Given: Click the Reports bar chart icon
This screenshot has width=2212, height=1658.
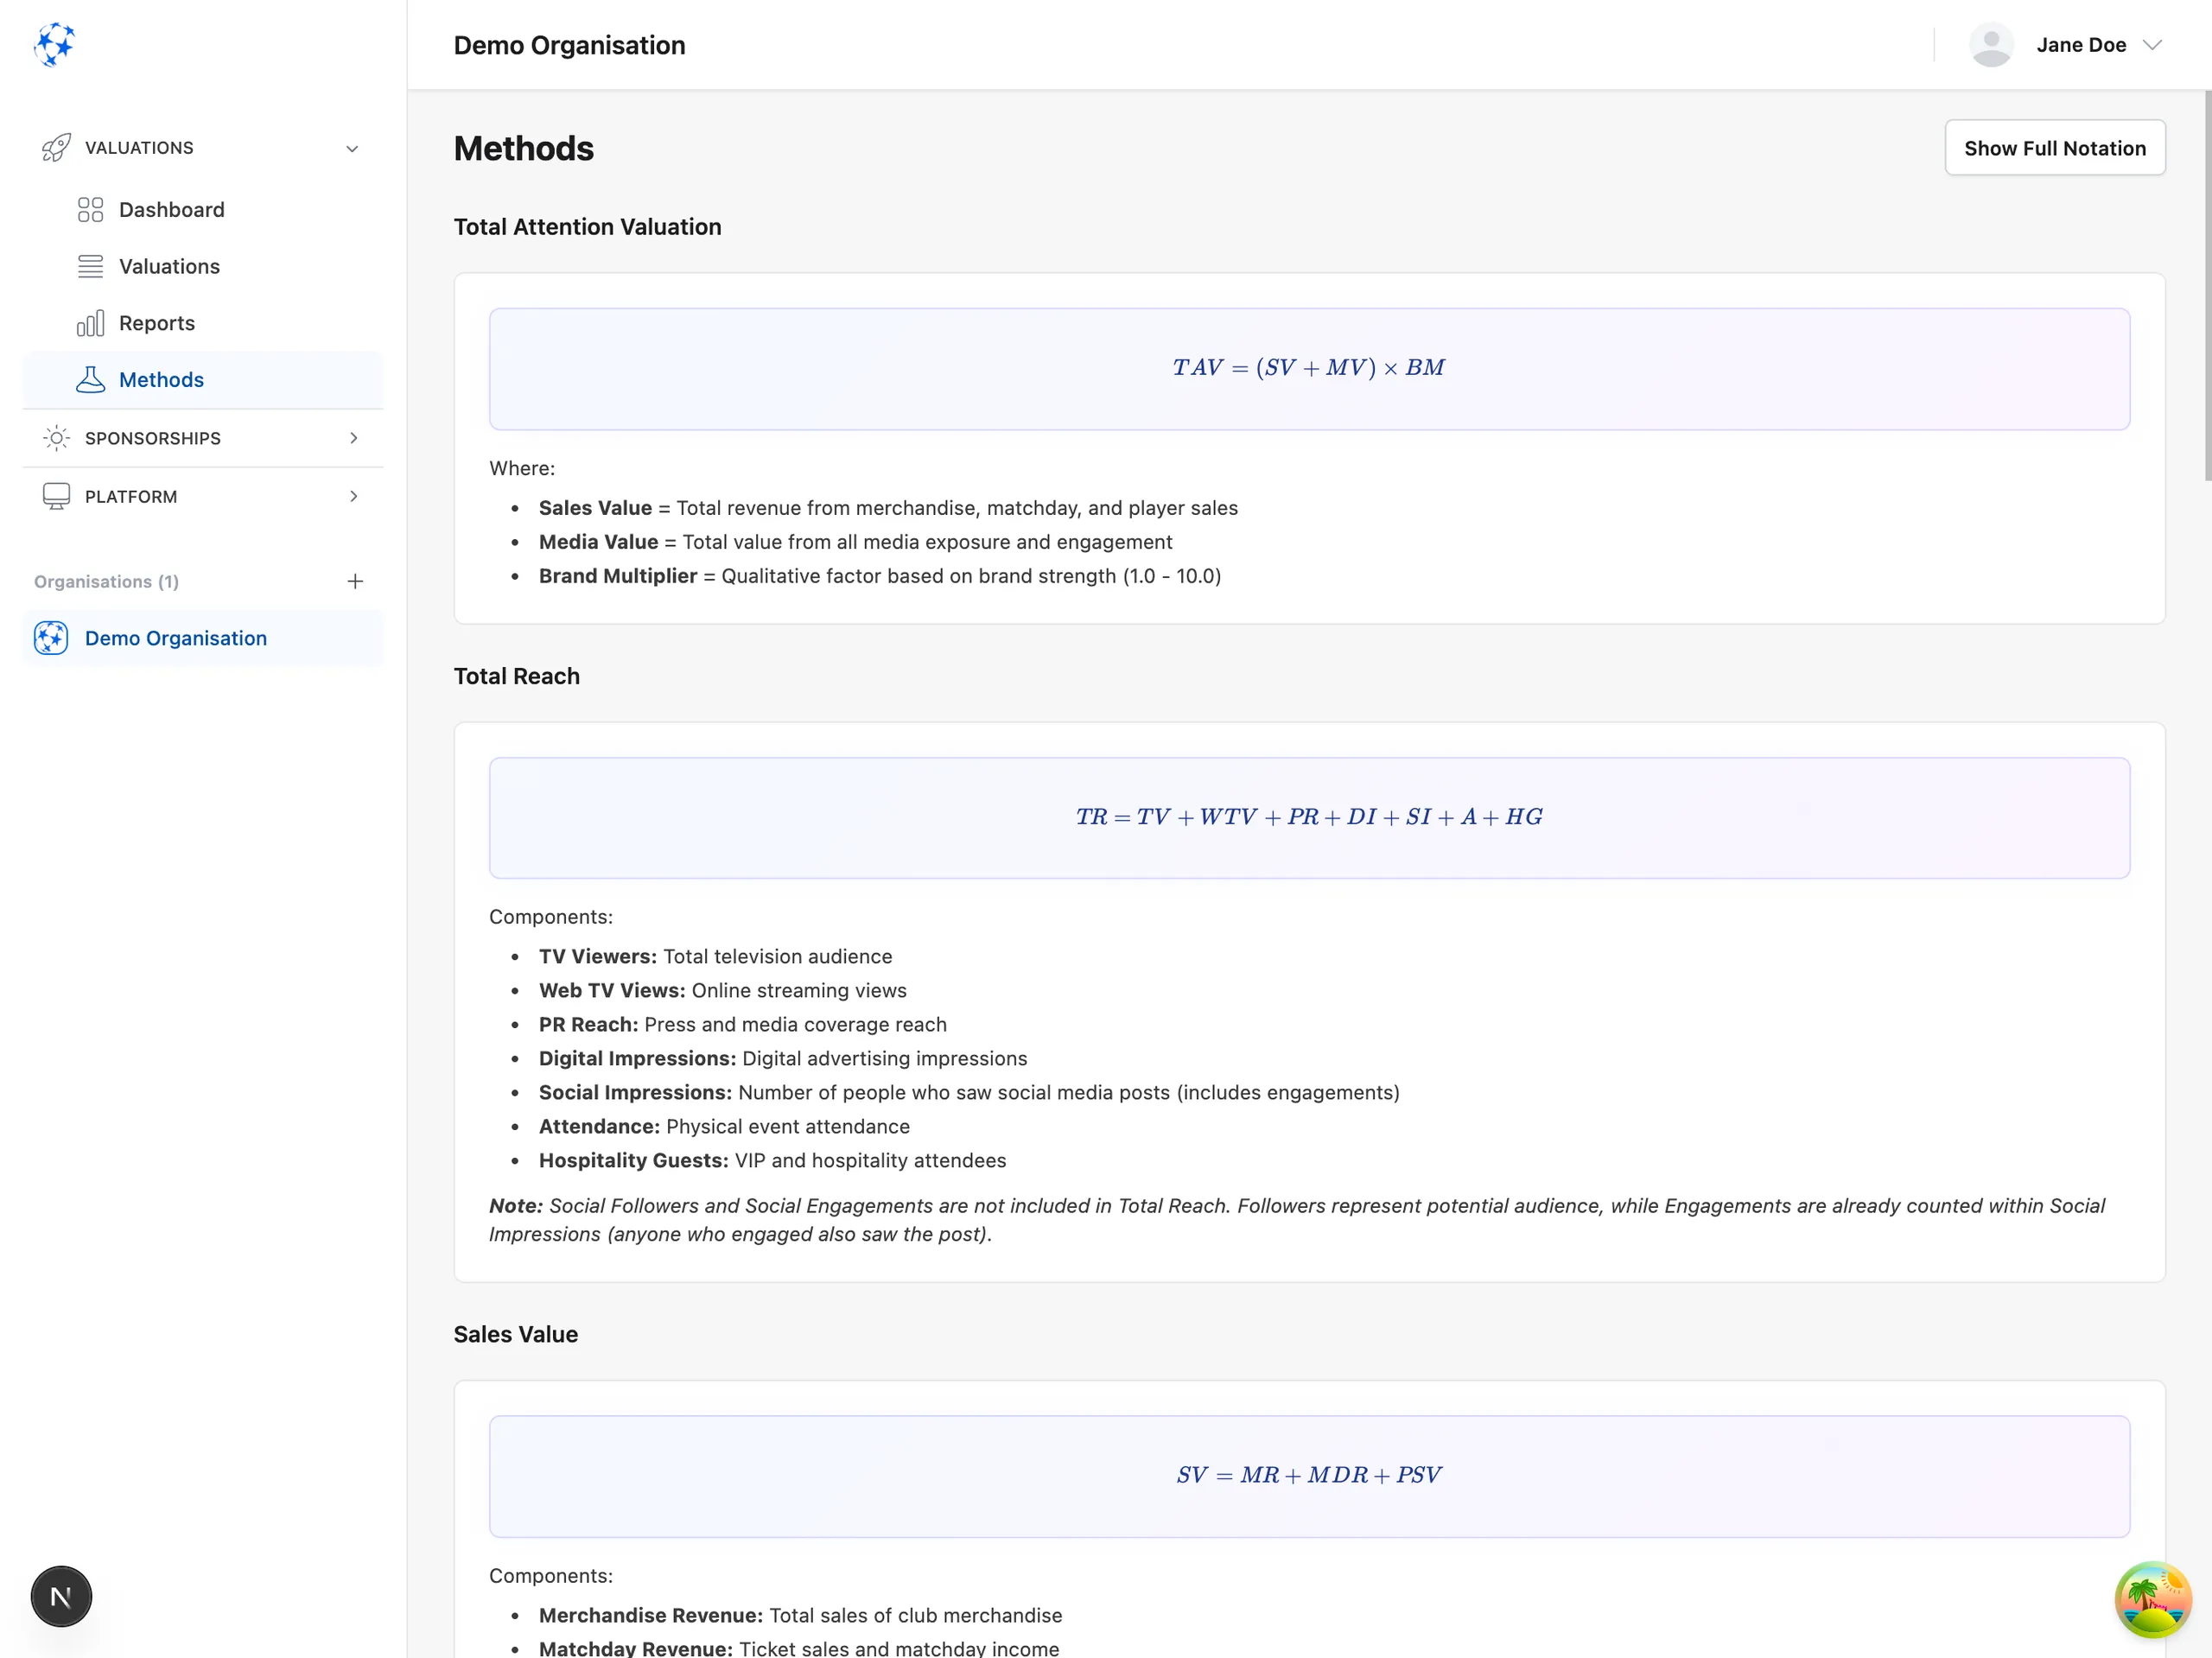Looking at the screenshot, I should click(90, 323).
